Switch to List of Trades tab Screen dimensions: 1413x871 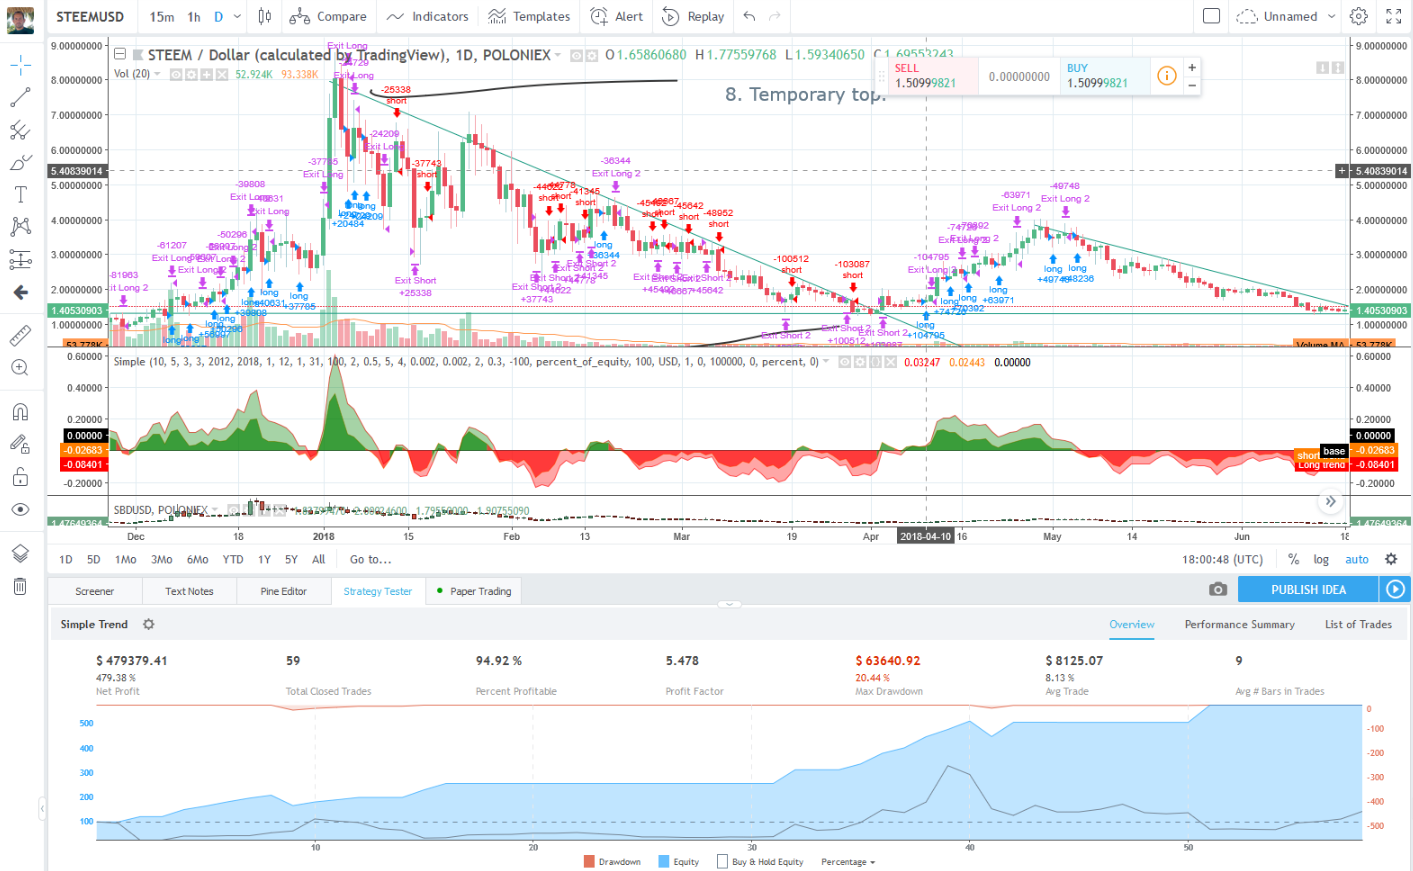[x=1358, y=624]
